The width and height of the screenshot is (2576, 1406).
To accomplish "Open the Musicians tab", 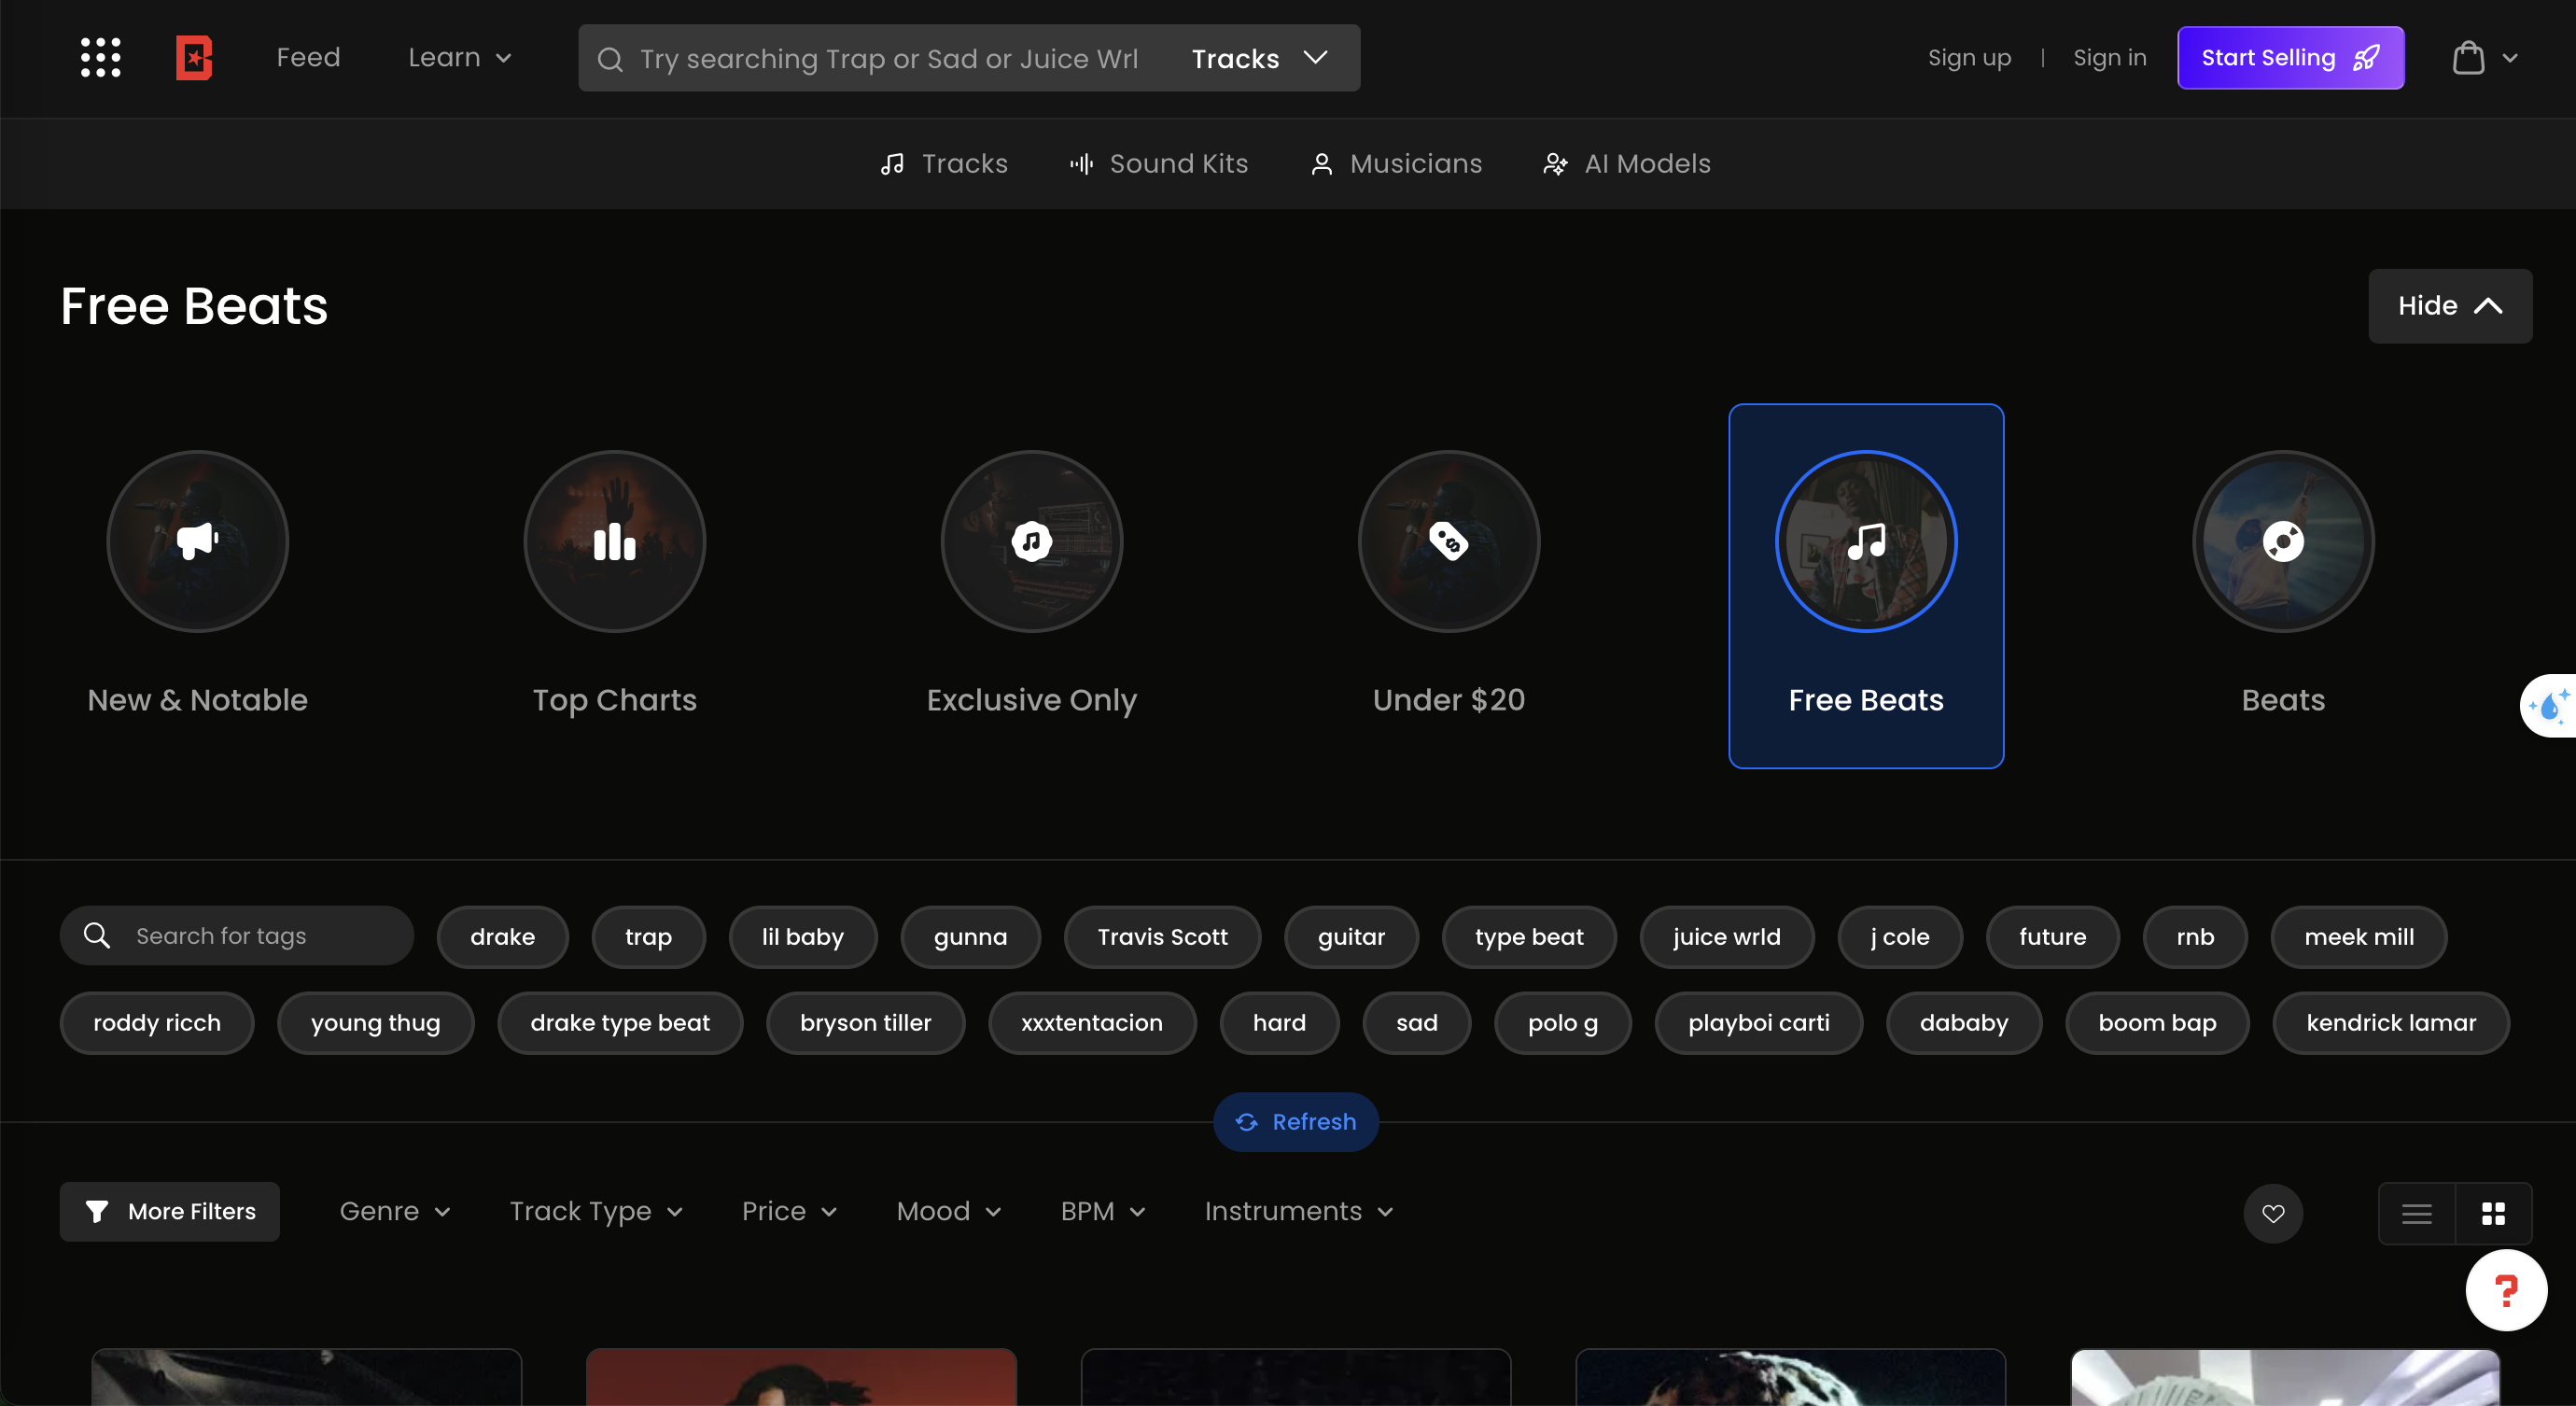I will pyautogui.click(x=1396, y=164).
